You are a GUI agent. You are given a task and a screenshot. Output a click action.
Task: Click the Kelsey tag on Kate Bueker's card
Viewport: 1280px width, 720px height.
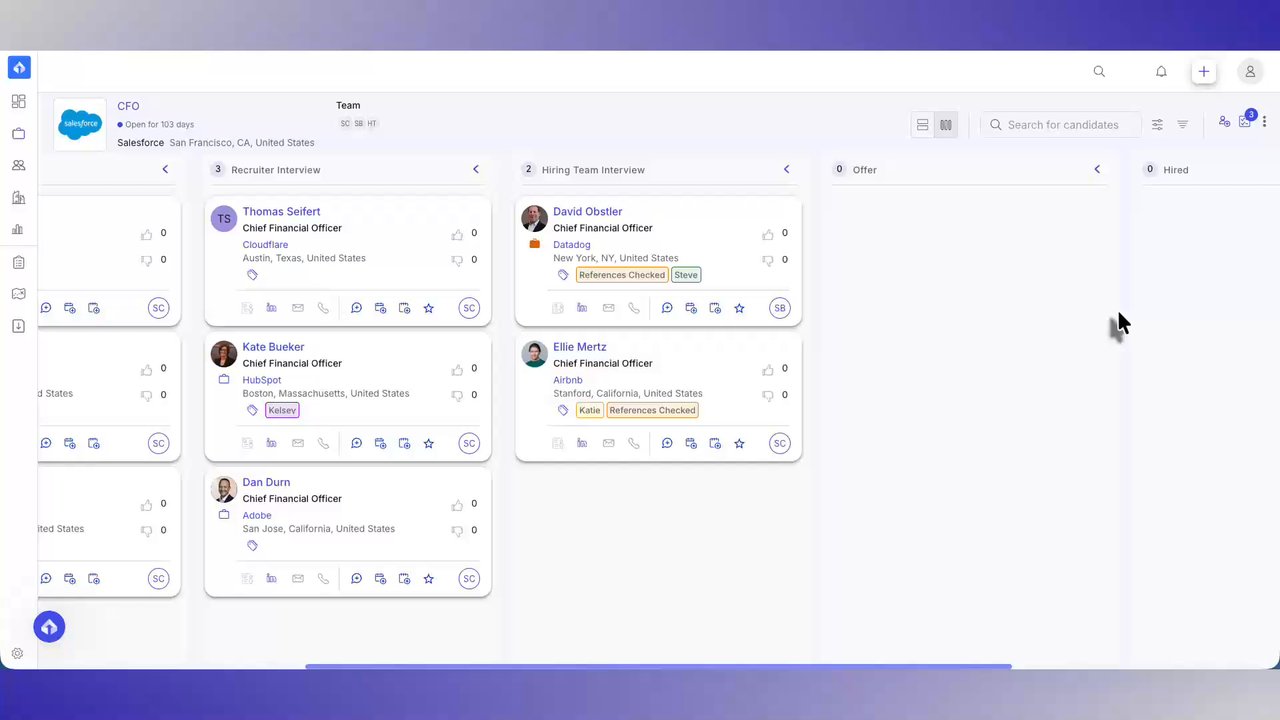pyautogui.click(x=282, y=410)
